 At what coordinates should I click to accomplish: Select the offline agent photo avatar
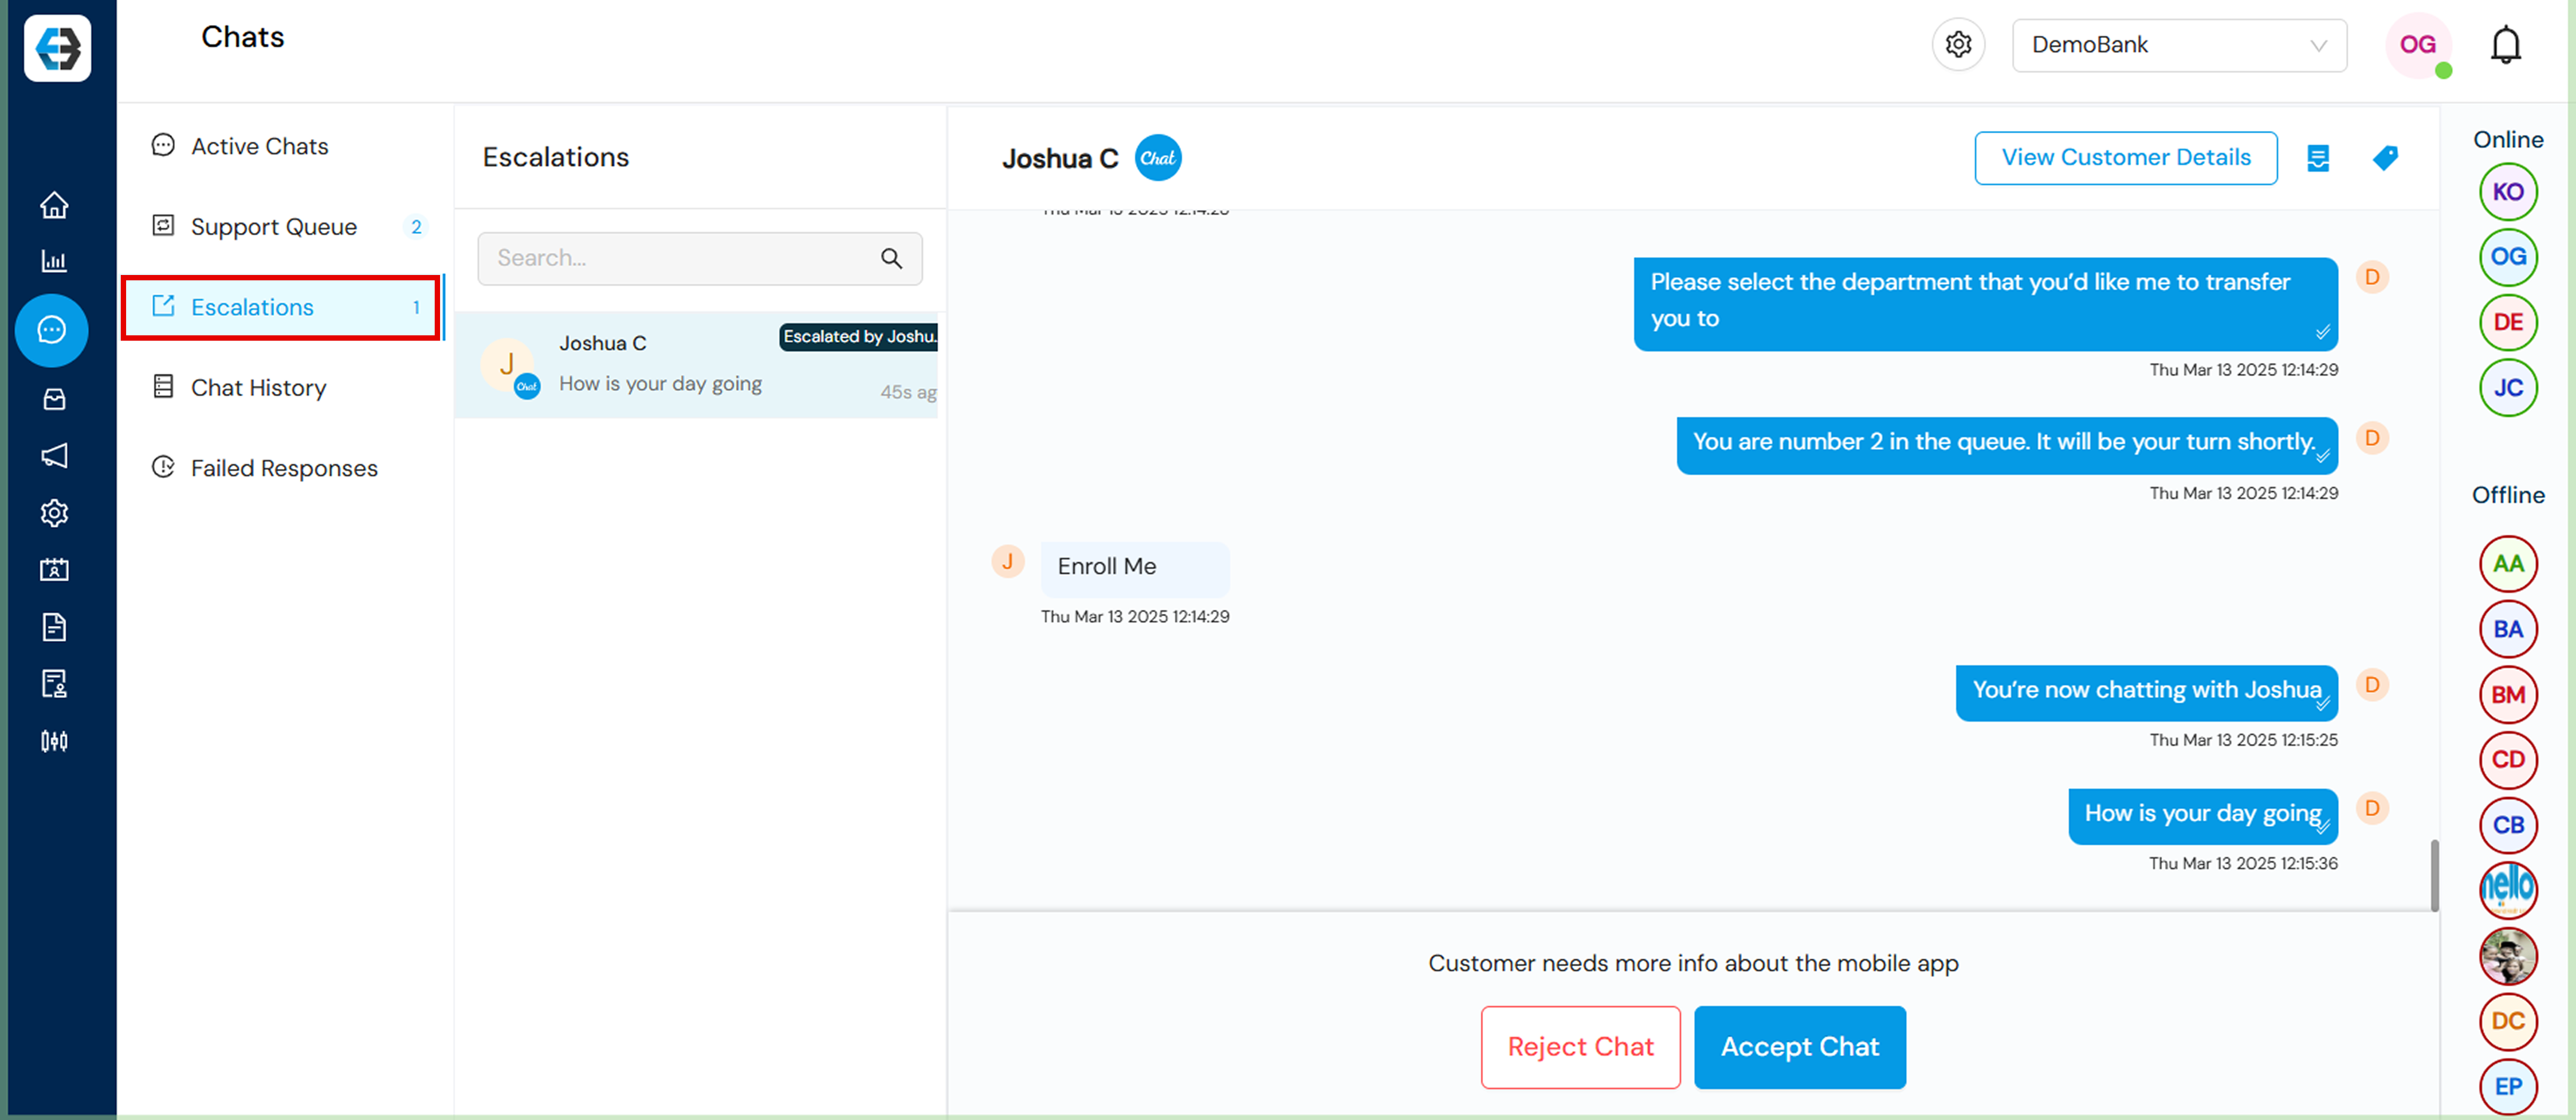(2508, 956)
